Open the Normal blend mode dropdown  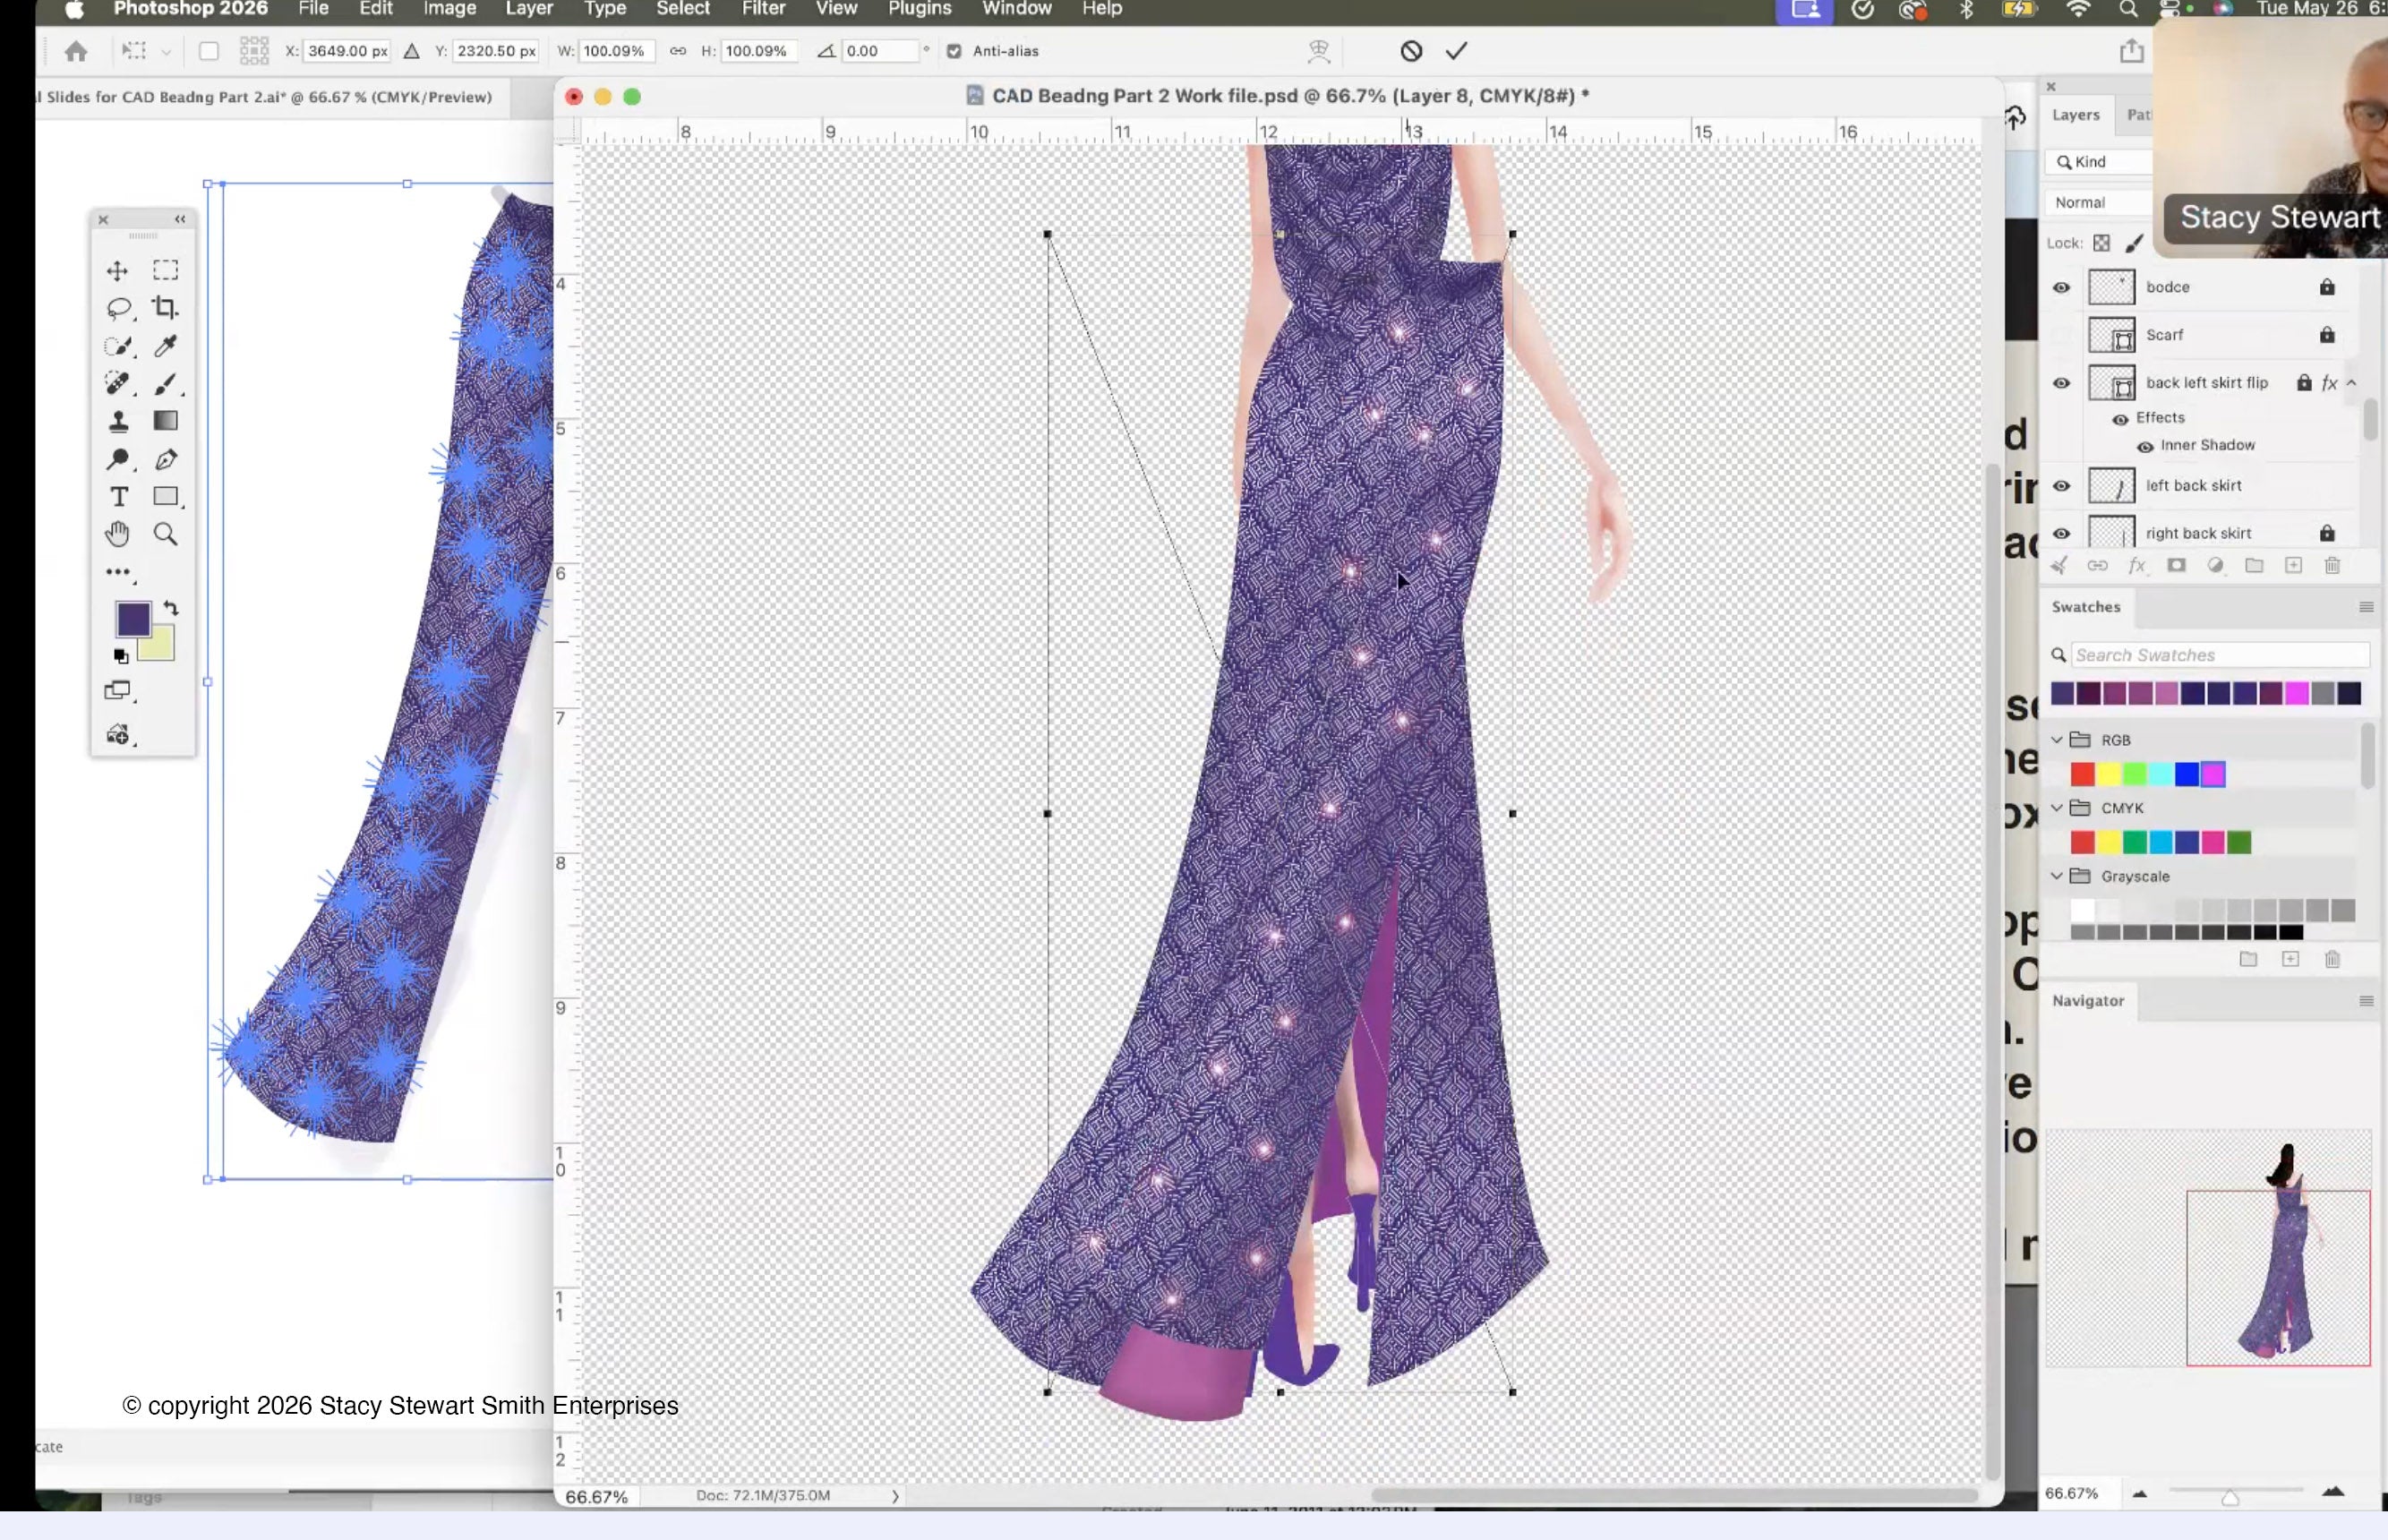(x=2098, y=202)
